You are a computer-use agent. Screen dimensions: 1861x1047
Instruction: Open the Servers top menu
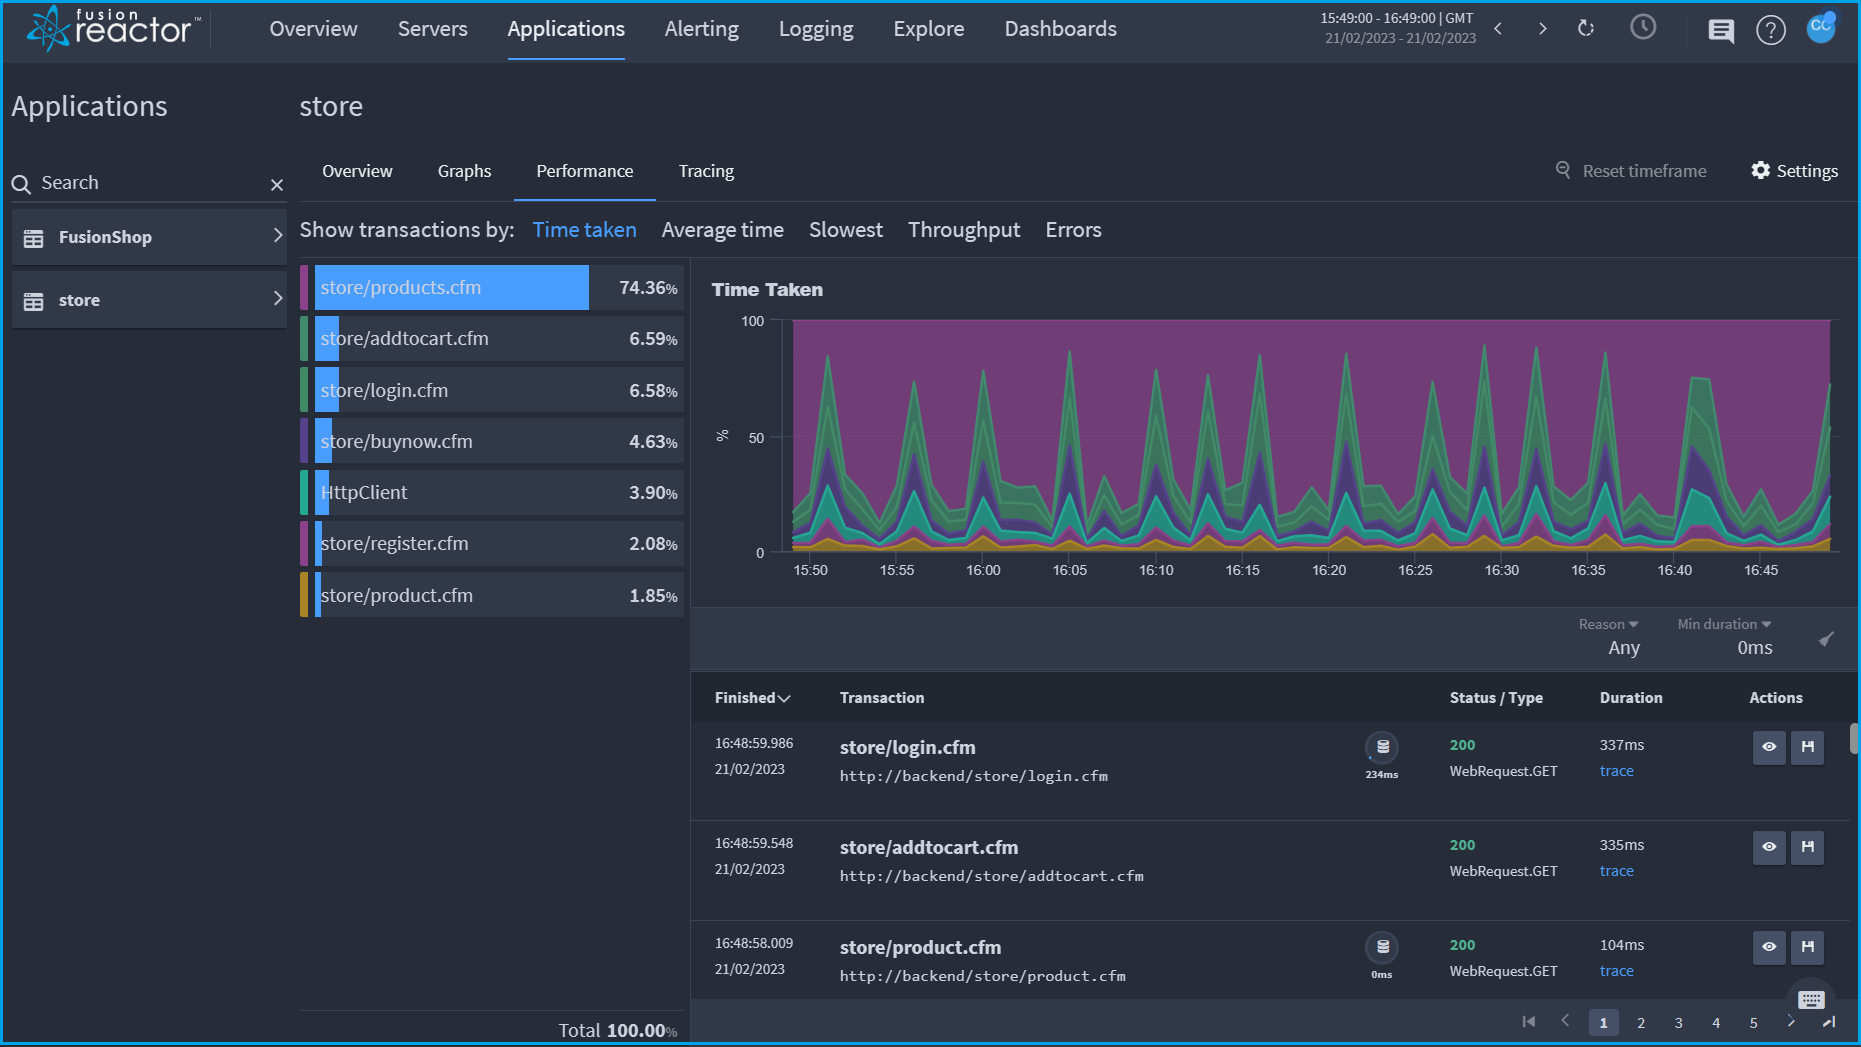[433, 29]
